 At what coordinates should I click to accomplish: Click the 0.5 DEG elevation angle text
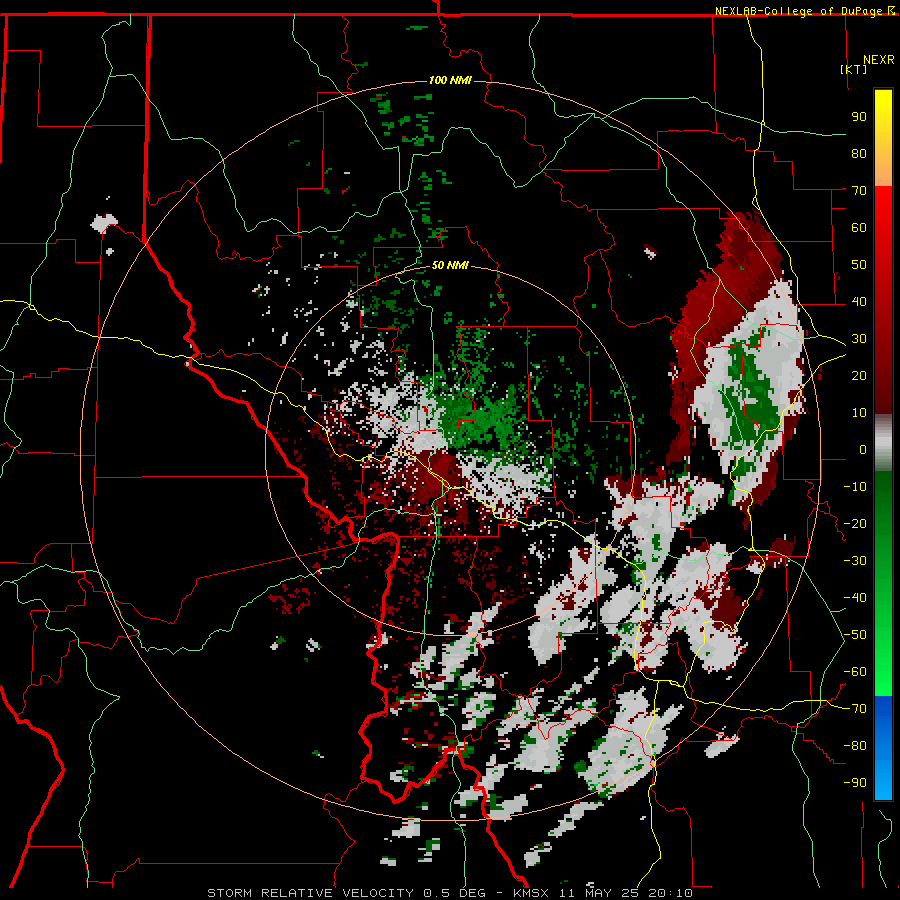pos(455,893)
